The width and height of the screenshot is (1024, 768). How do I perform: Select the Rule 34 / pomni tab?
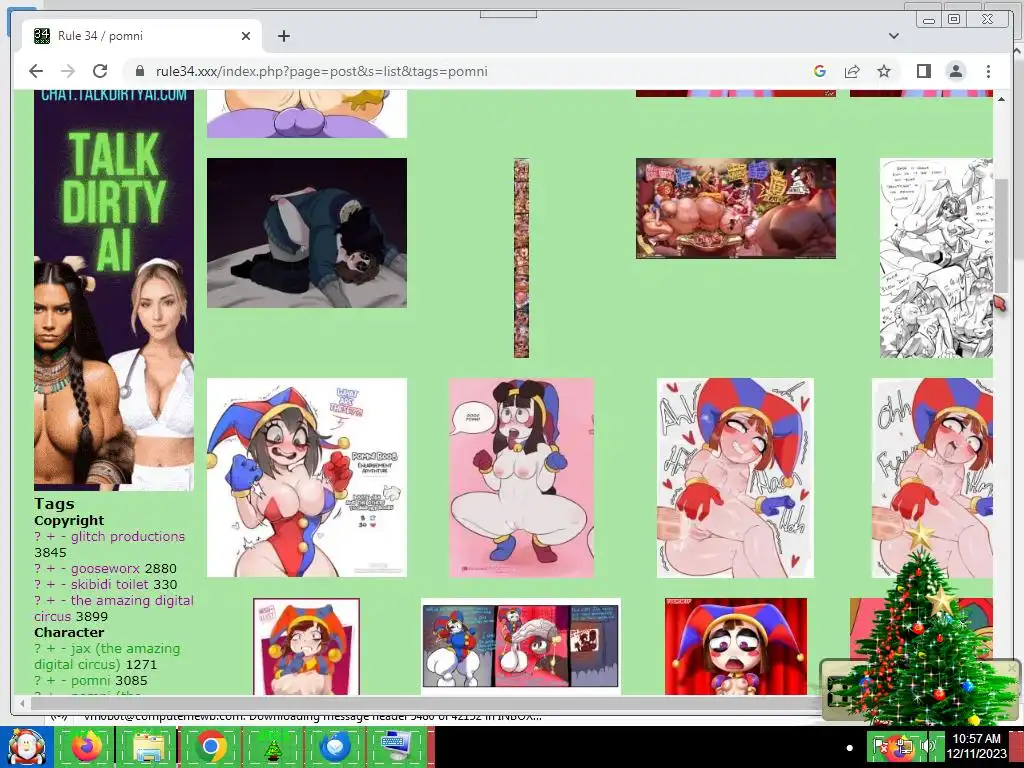141,36
